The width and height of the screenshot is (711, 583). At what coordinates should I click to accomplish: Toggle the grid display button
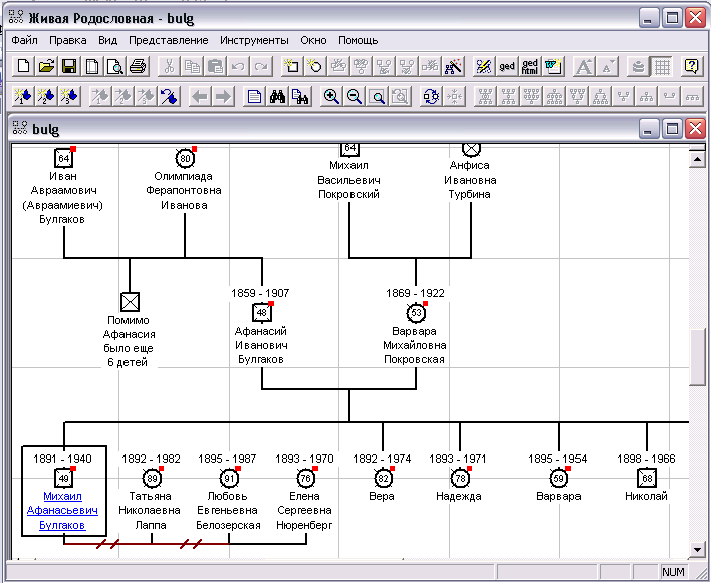(x=662, y=67)
